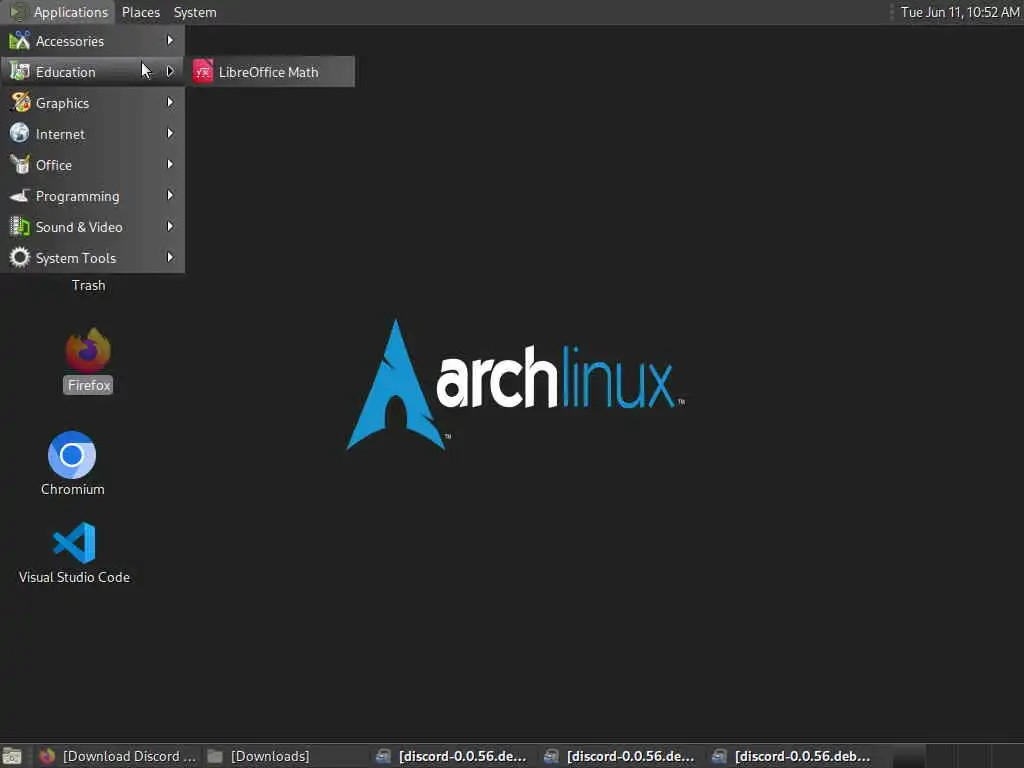Click the Sound & Video film icon
This screenshot has height=768, width=1024.
(x=20, y=227)
